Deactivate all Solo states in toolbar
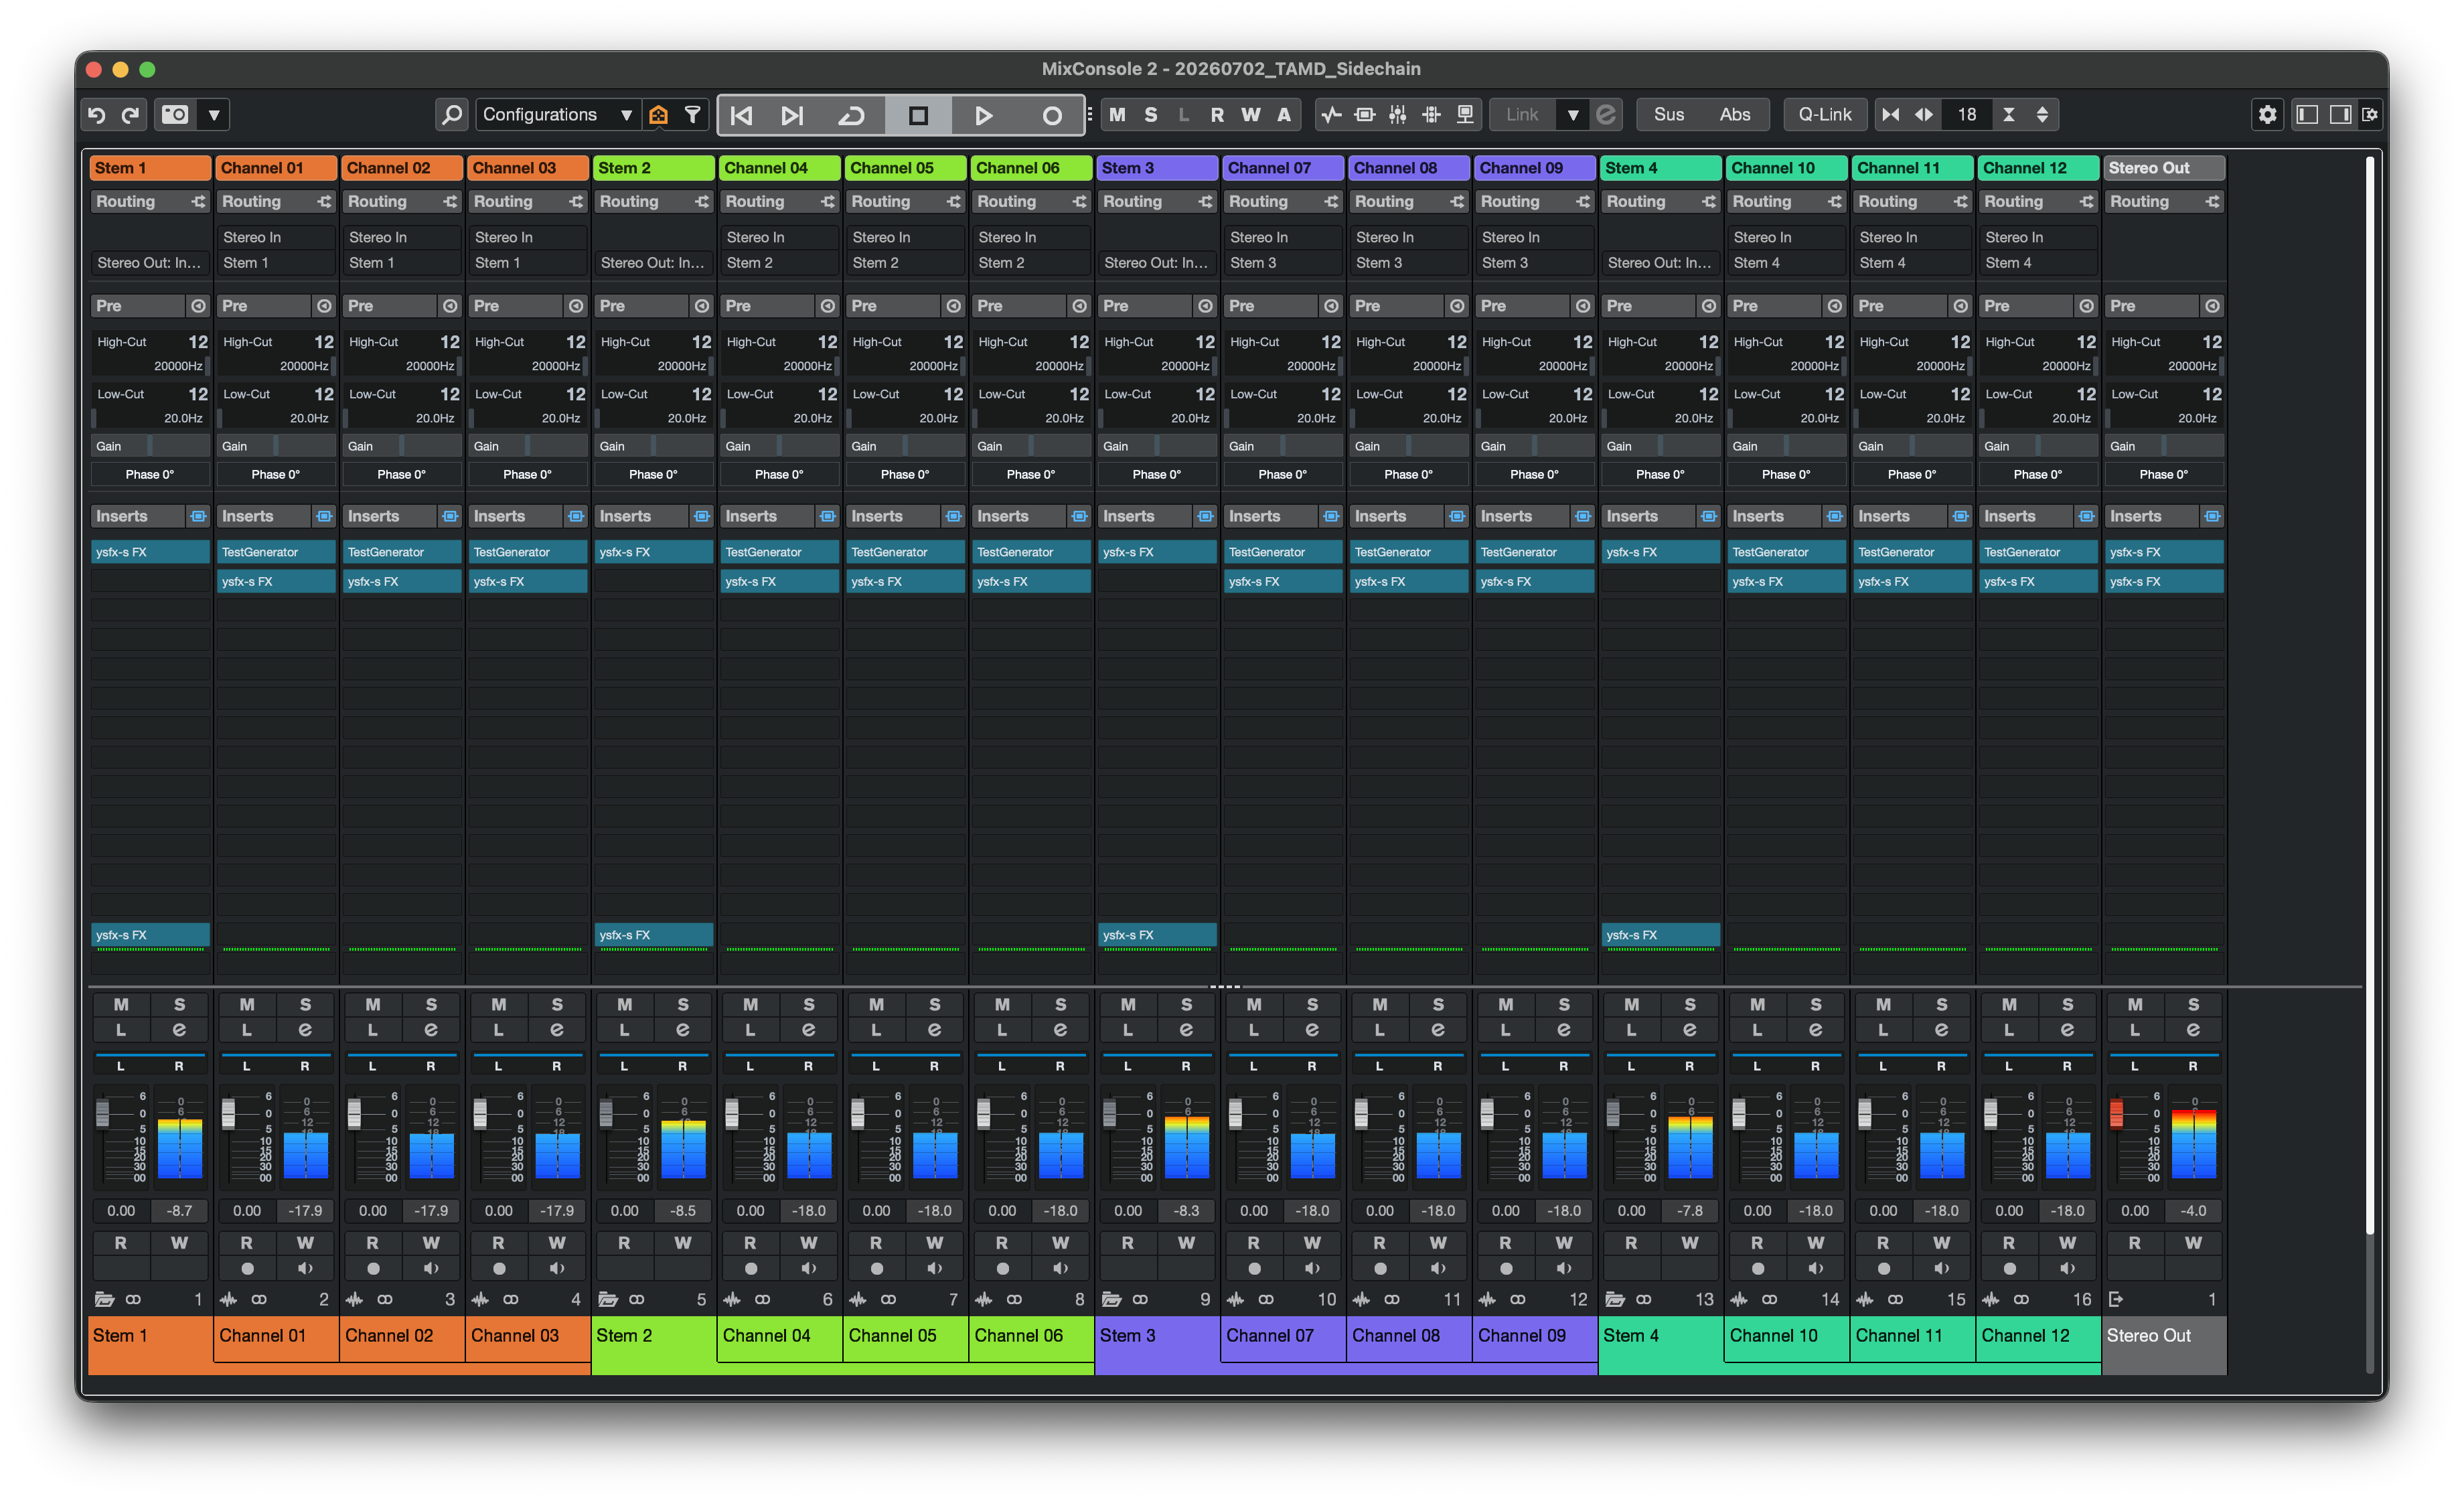This screenshot has width=2464, height=1501. [1151, 115]
